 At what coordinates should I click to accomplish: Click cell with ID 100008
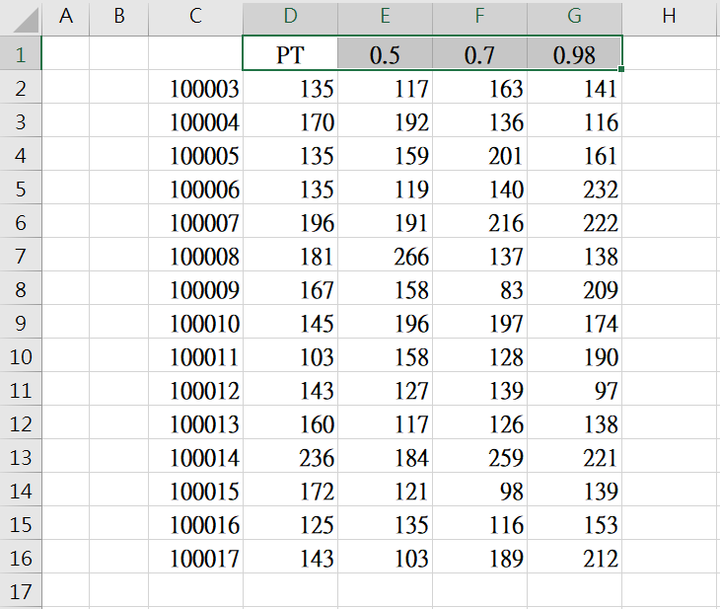pos(196,255)
